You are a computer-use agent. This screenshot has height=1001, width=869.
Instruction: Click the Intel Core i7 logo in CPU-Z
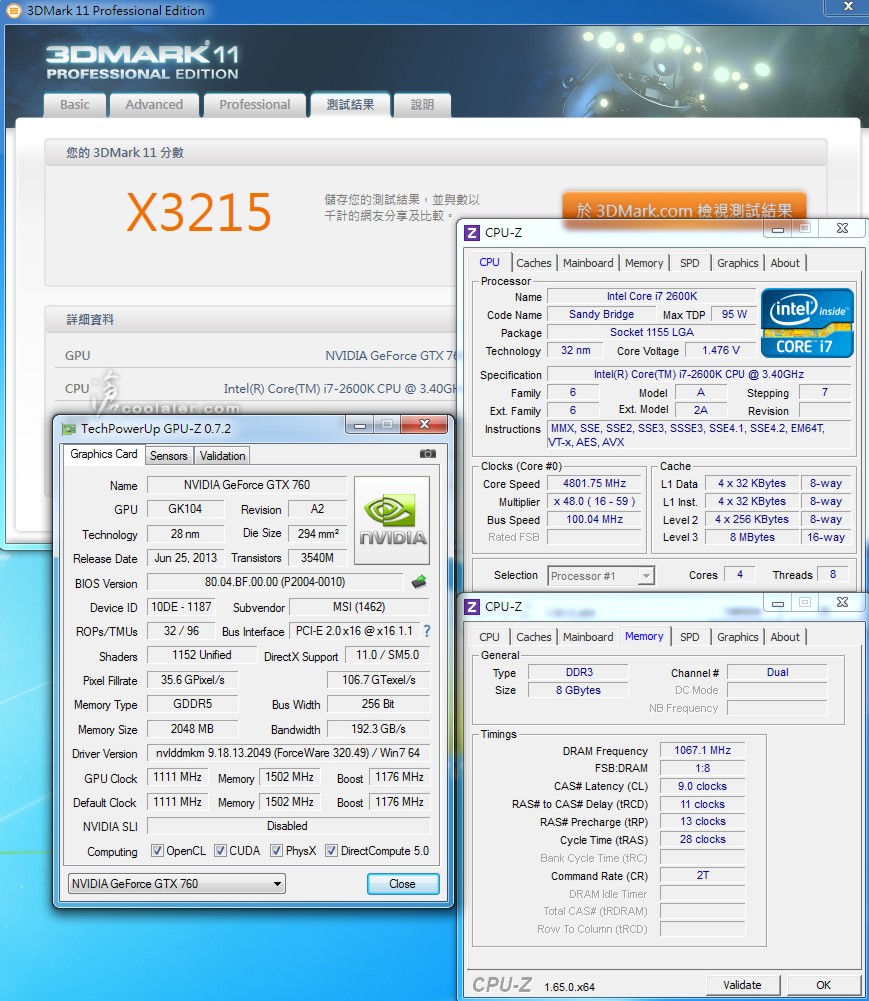point(807,323)
